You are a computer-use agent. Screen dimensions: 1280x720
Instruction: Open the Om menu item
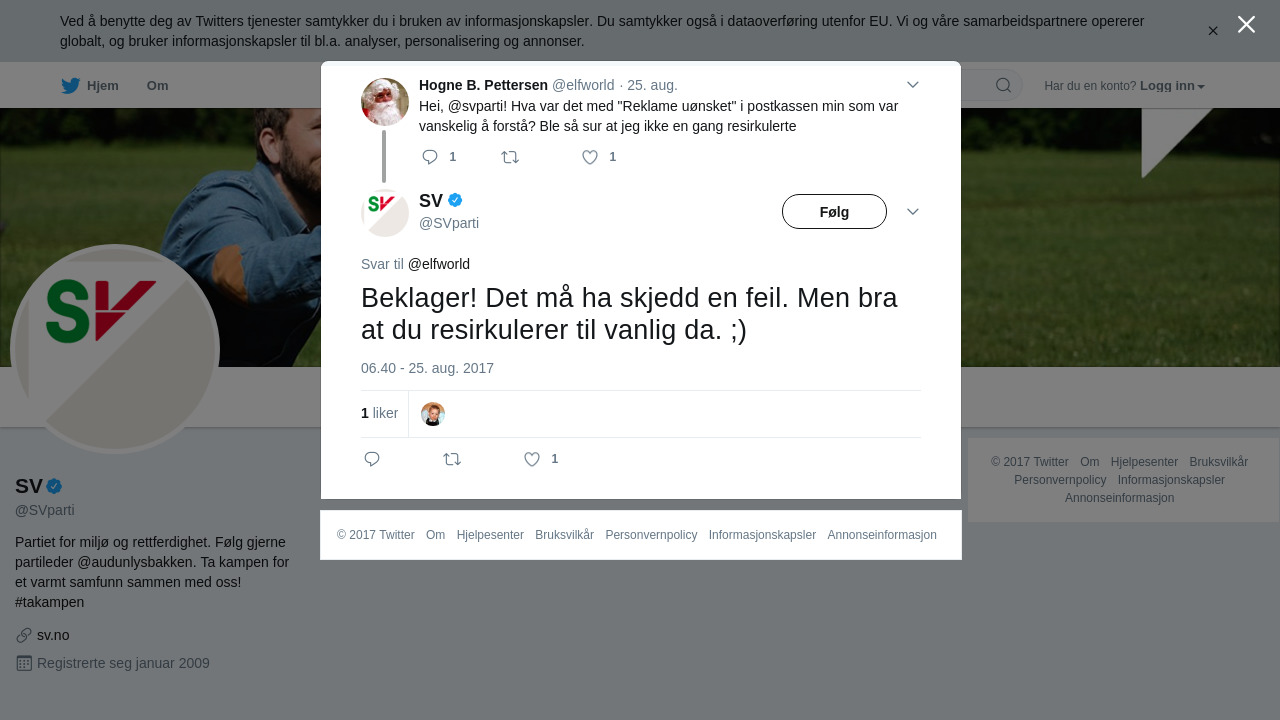[x=158, y=86]
